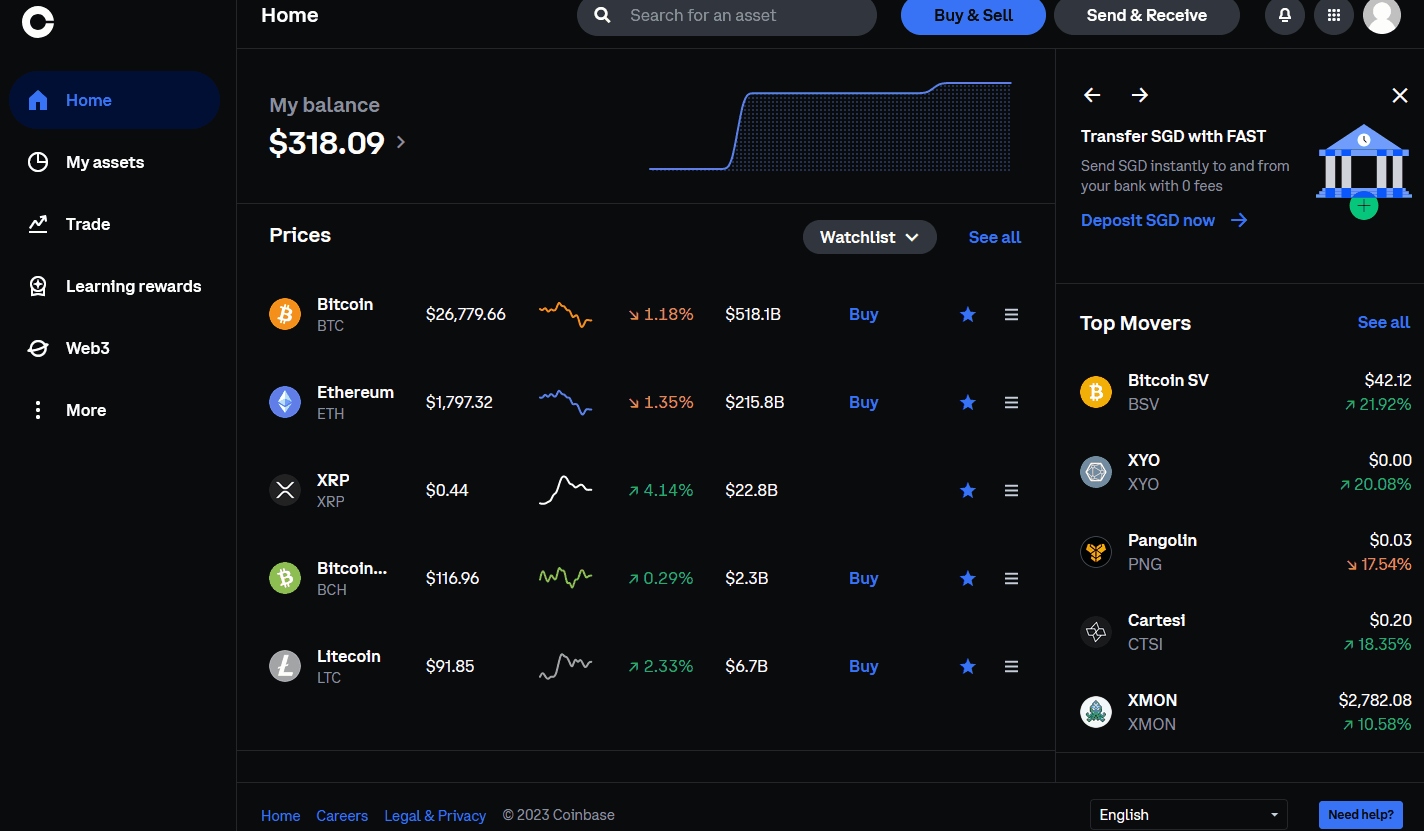Click the Bitcoin SV icon in Top Movers
1424x831 pixels.
[1096, 392]
